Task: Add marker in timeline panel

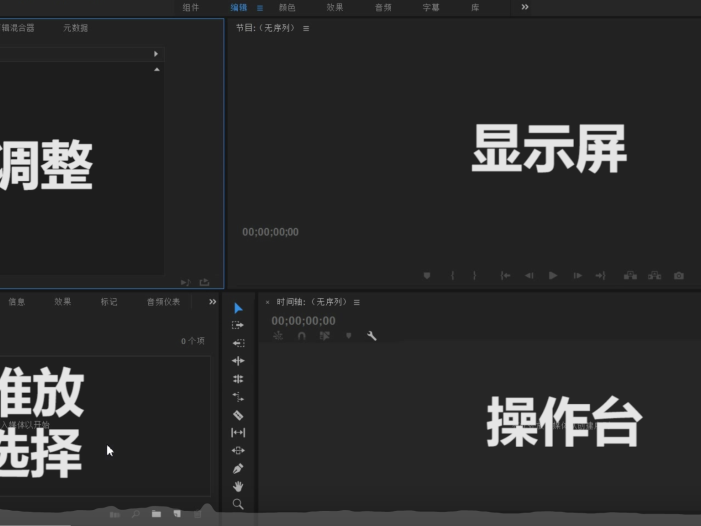Action: [x=349, y=336]
